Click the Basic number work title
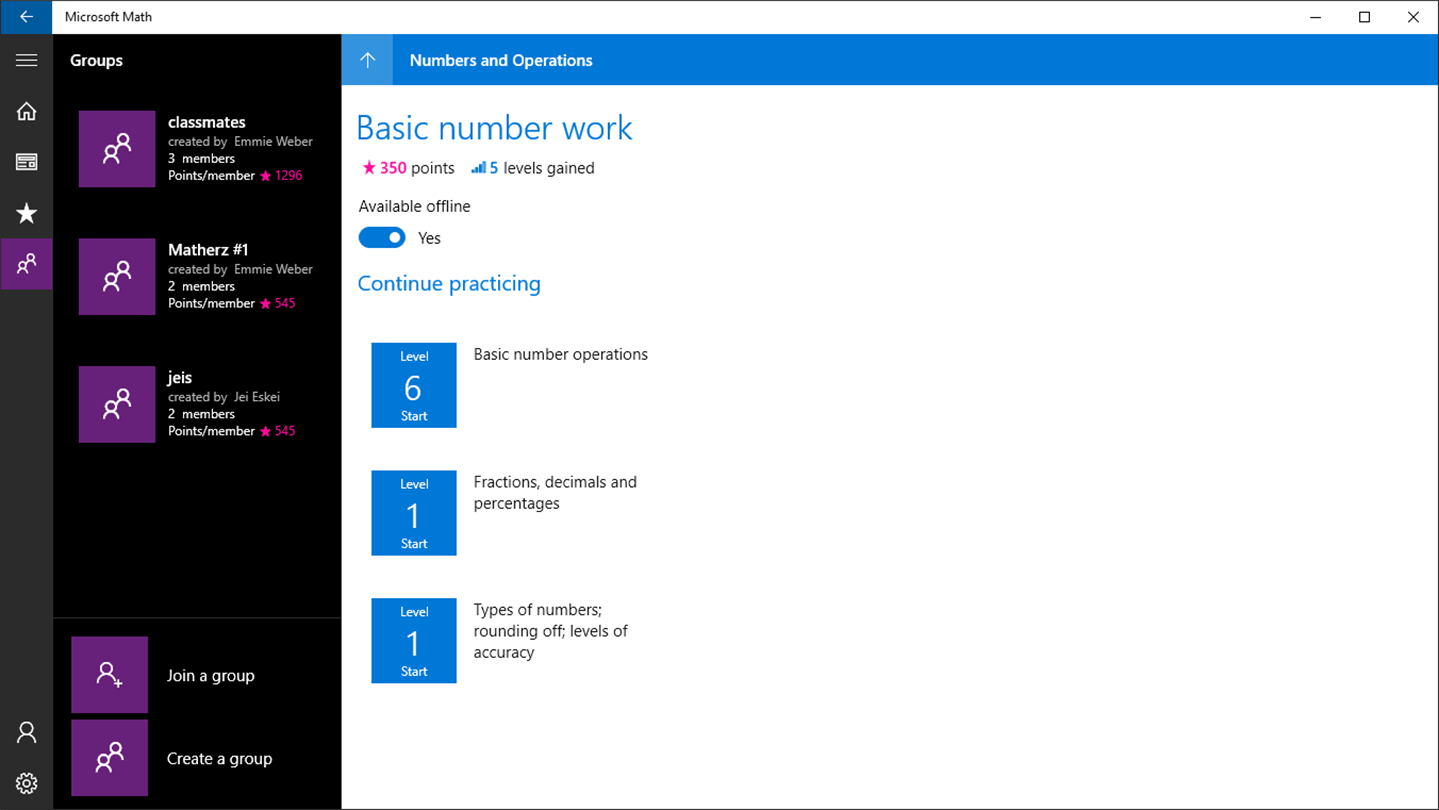 [494, 128]
